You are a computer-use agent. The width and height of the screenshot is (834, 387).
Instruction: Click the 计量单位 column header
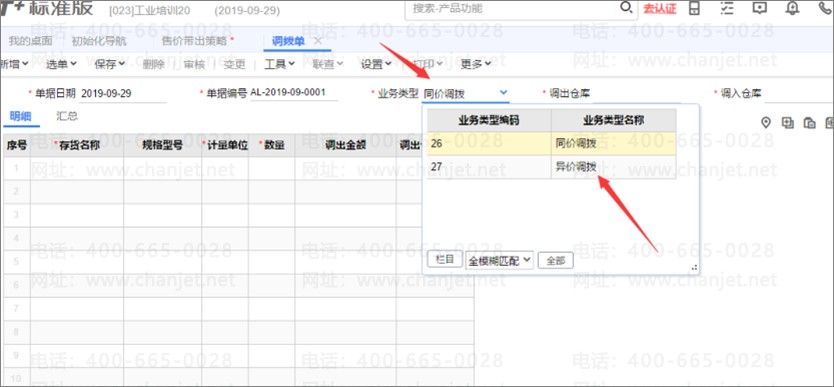pos(225,146)
